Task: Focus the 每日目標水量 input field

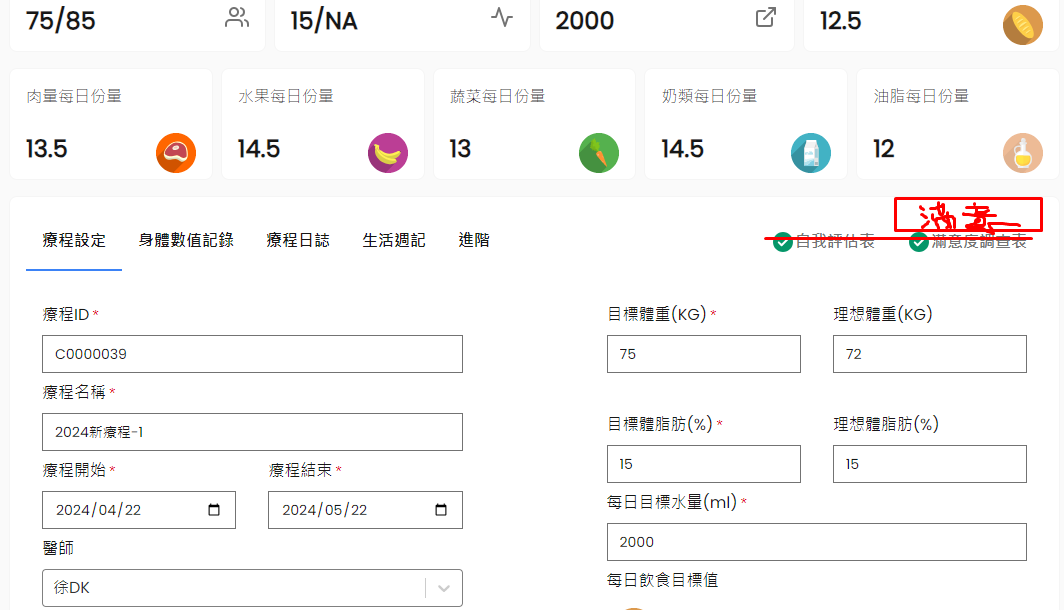Action: (816, 542)
